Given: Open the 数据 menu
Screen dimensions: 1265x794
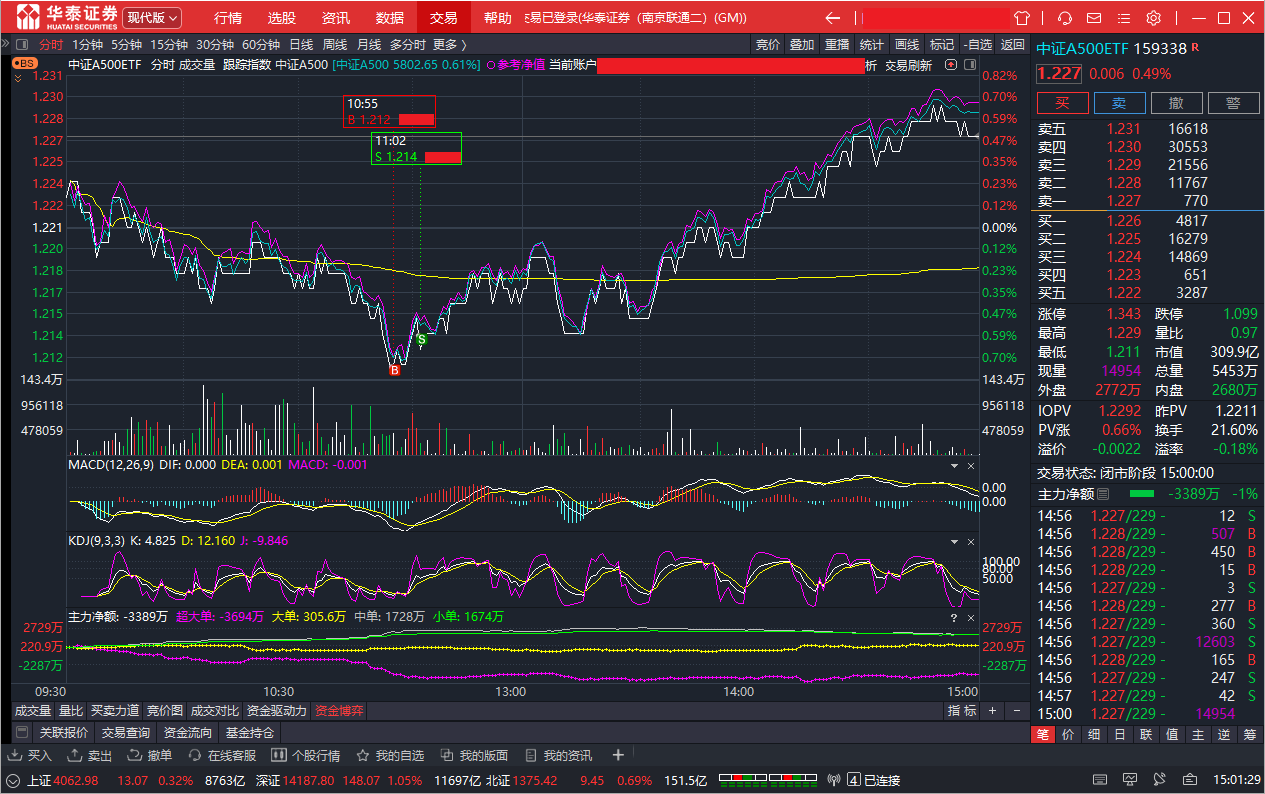Looking at the screenshot, I should (390, 18).
